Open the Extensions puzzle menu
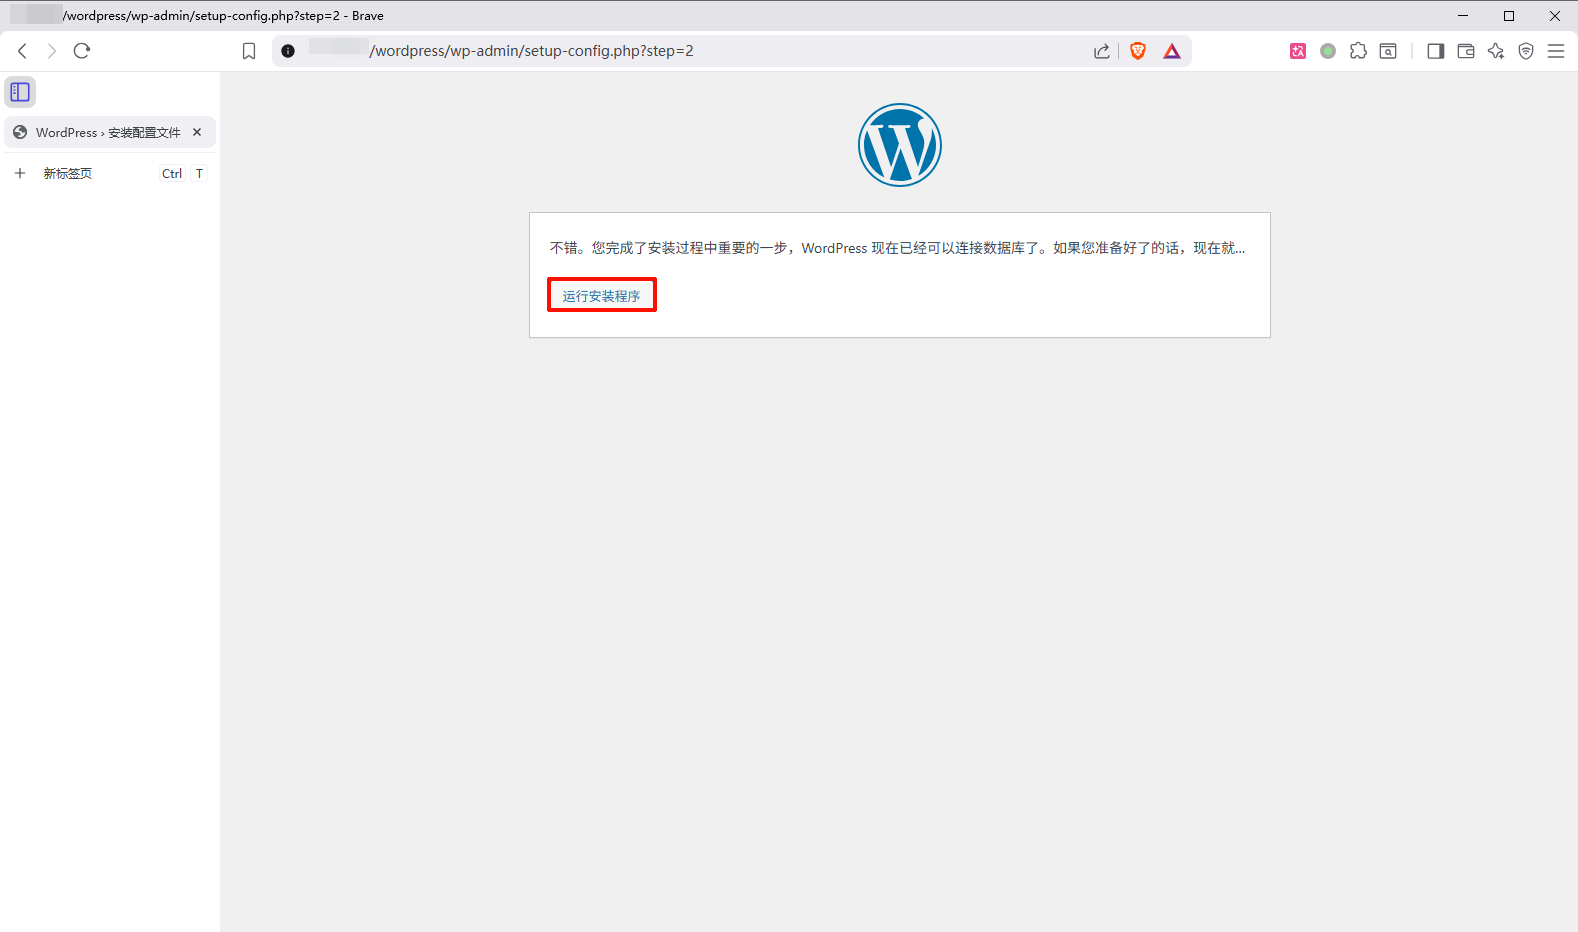The width and height of the screenshot is (1578, 932). pos(1358,51)
